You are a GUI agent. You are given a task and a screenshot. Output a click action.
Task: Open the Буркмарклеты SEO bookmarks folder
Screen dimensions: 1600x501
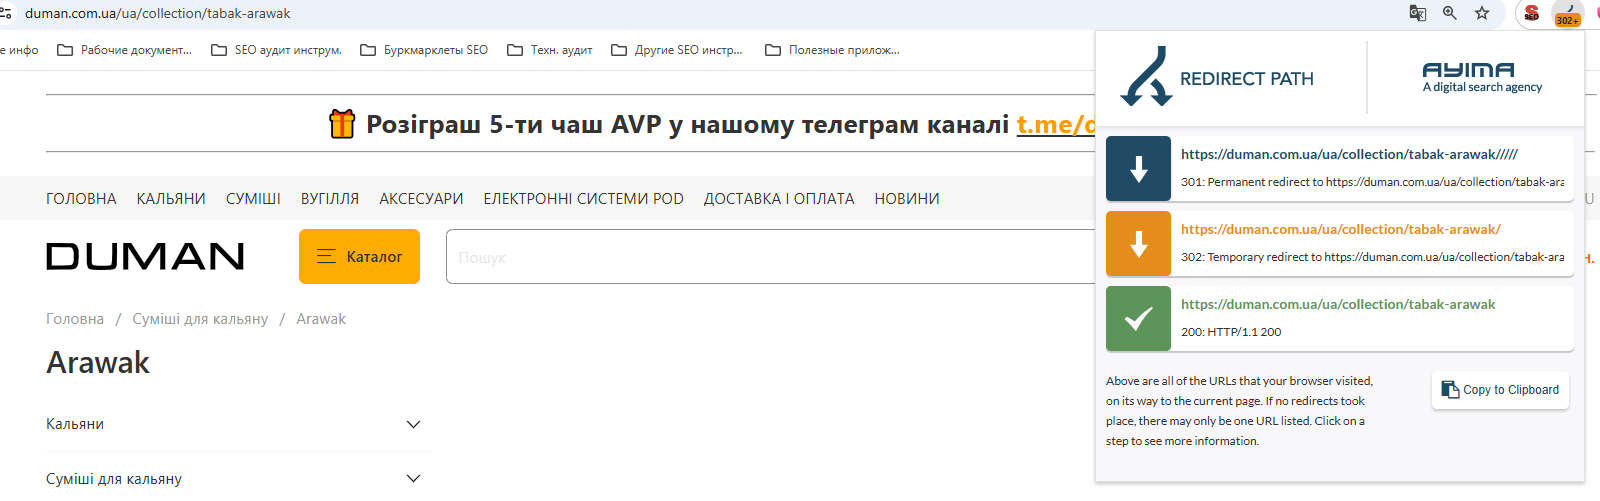tap(424, 50)
